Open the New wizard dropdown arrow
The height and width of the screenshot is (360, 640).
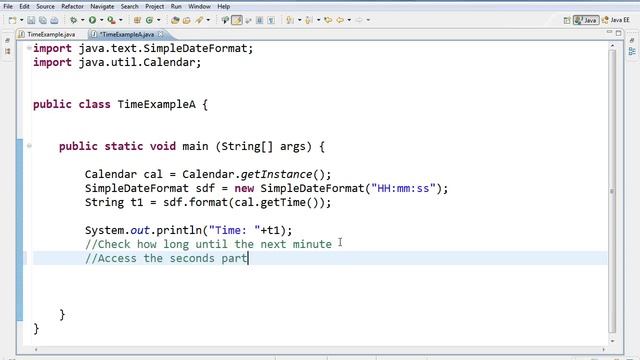click(x=22, y=20)
